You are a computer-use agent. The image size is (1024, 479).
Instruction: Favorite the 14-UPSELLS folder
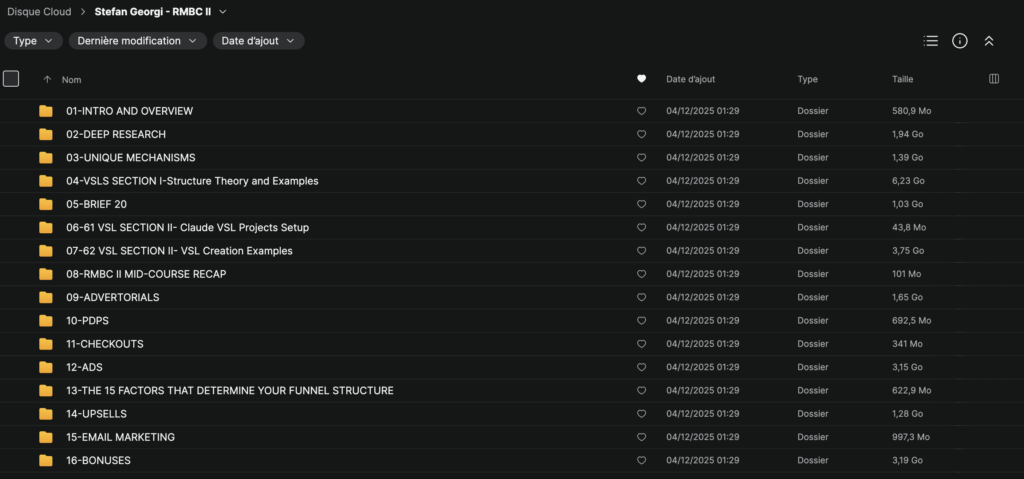[x=641, y=414]
